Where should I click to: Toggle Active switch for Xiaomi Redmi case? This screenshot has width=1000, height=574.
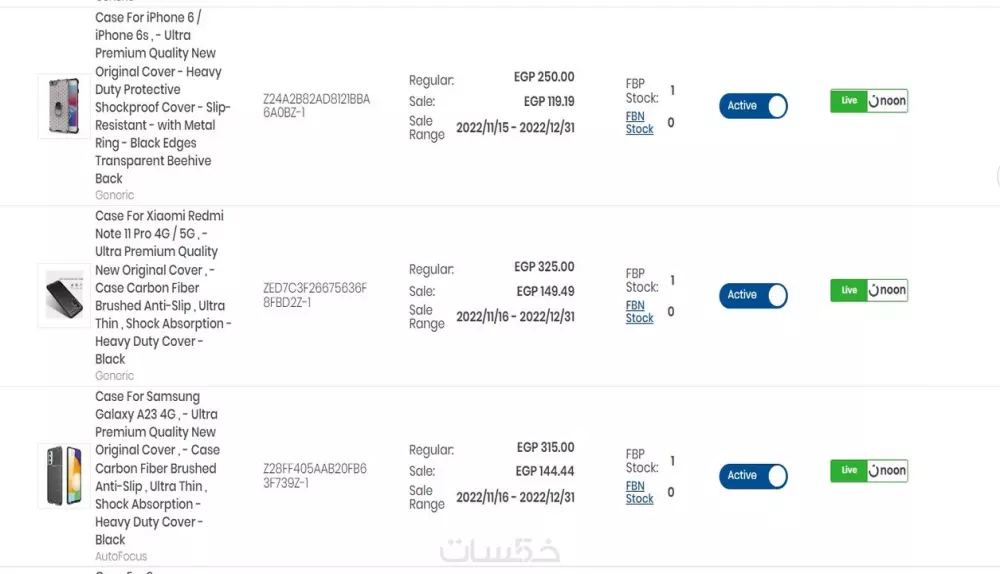pyautogui.click(x=753, y=295)
